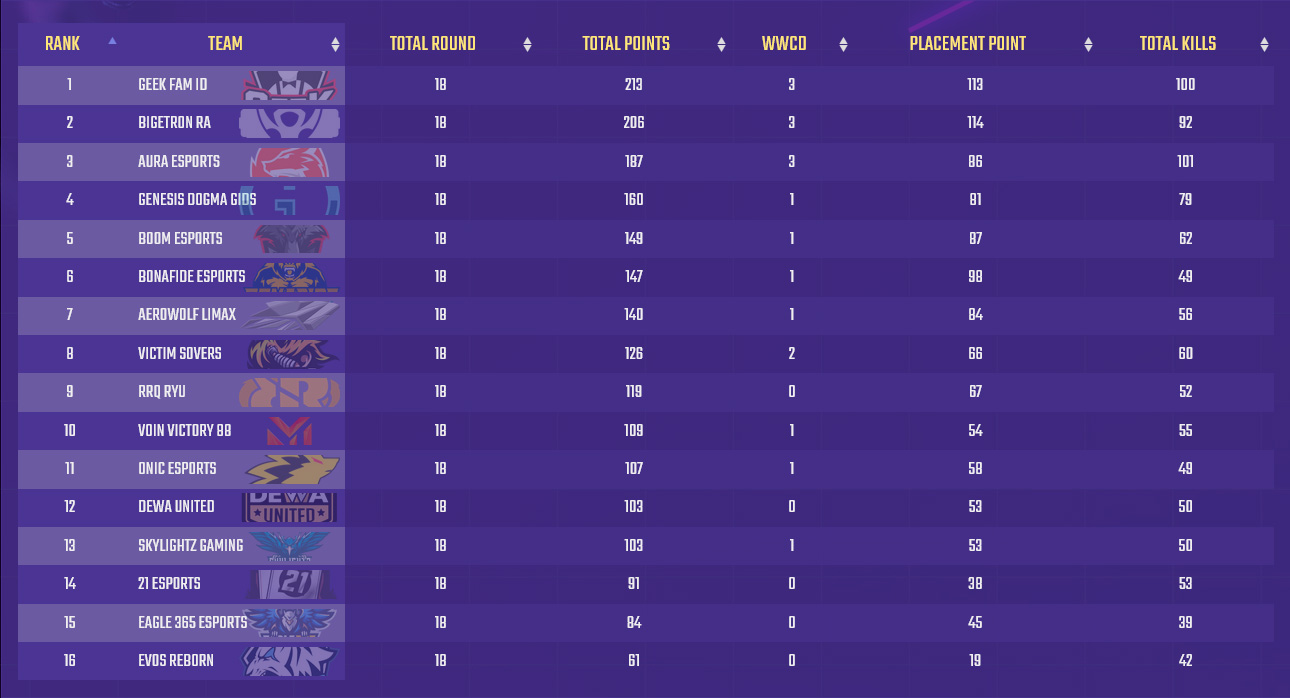Viewport: 1290px width, 698px height.
Task: Click the Placement Point column header
Action: pos(967,44)
